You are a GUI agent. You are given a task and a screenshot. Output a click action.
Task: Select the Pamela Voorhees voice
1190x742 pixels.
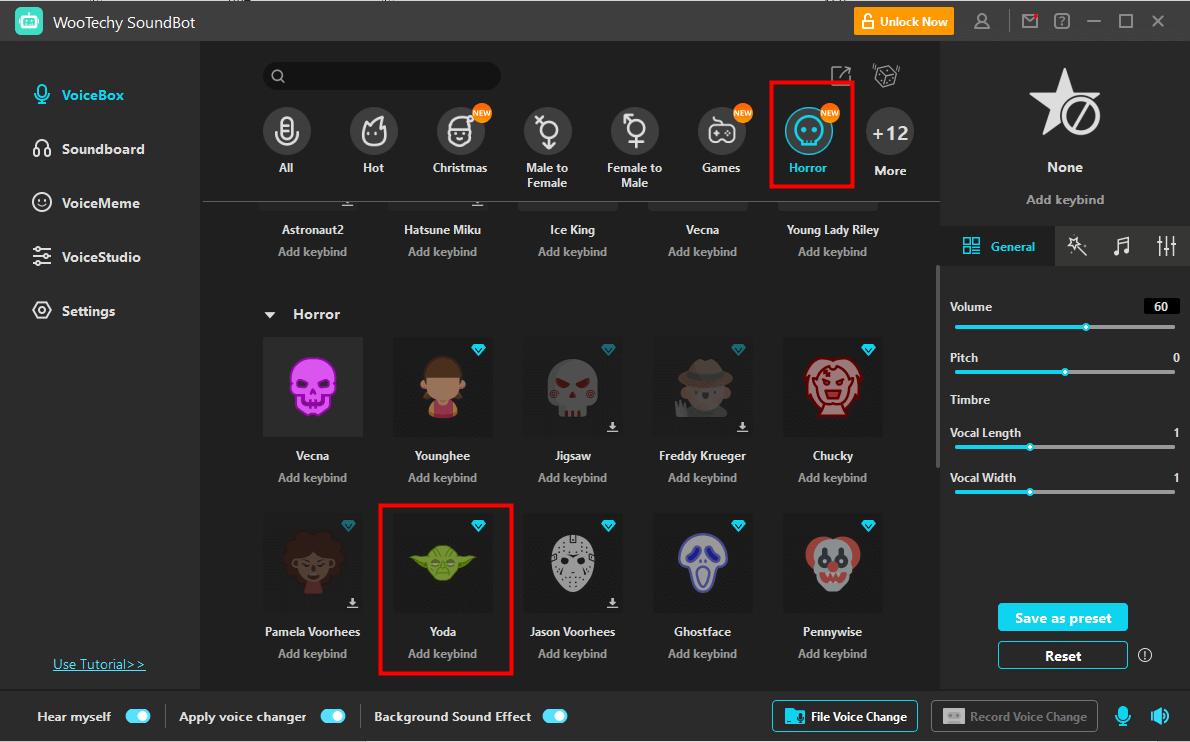click(313, 563)
